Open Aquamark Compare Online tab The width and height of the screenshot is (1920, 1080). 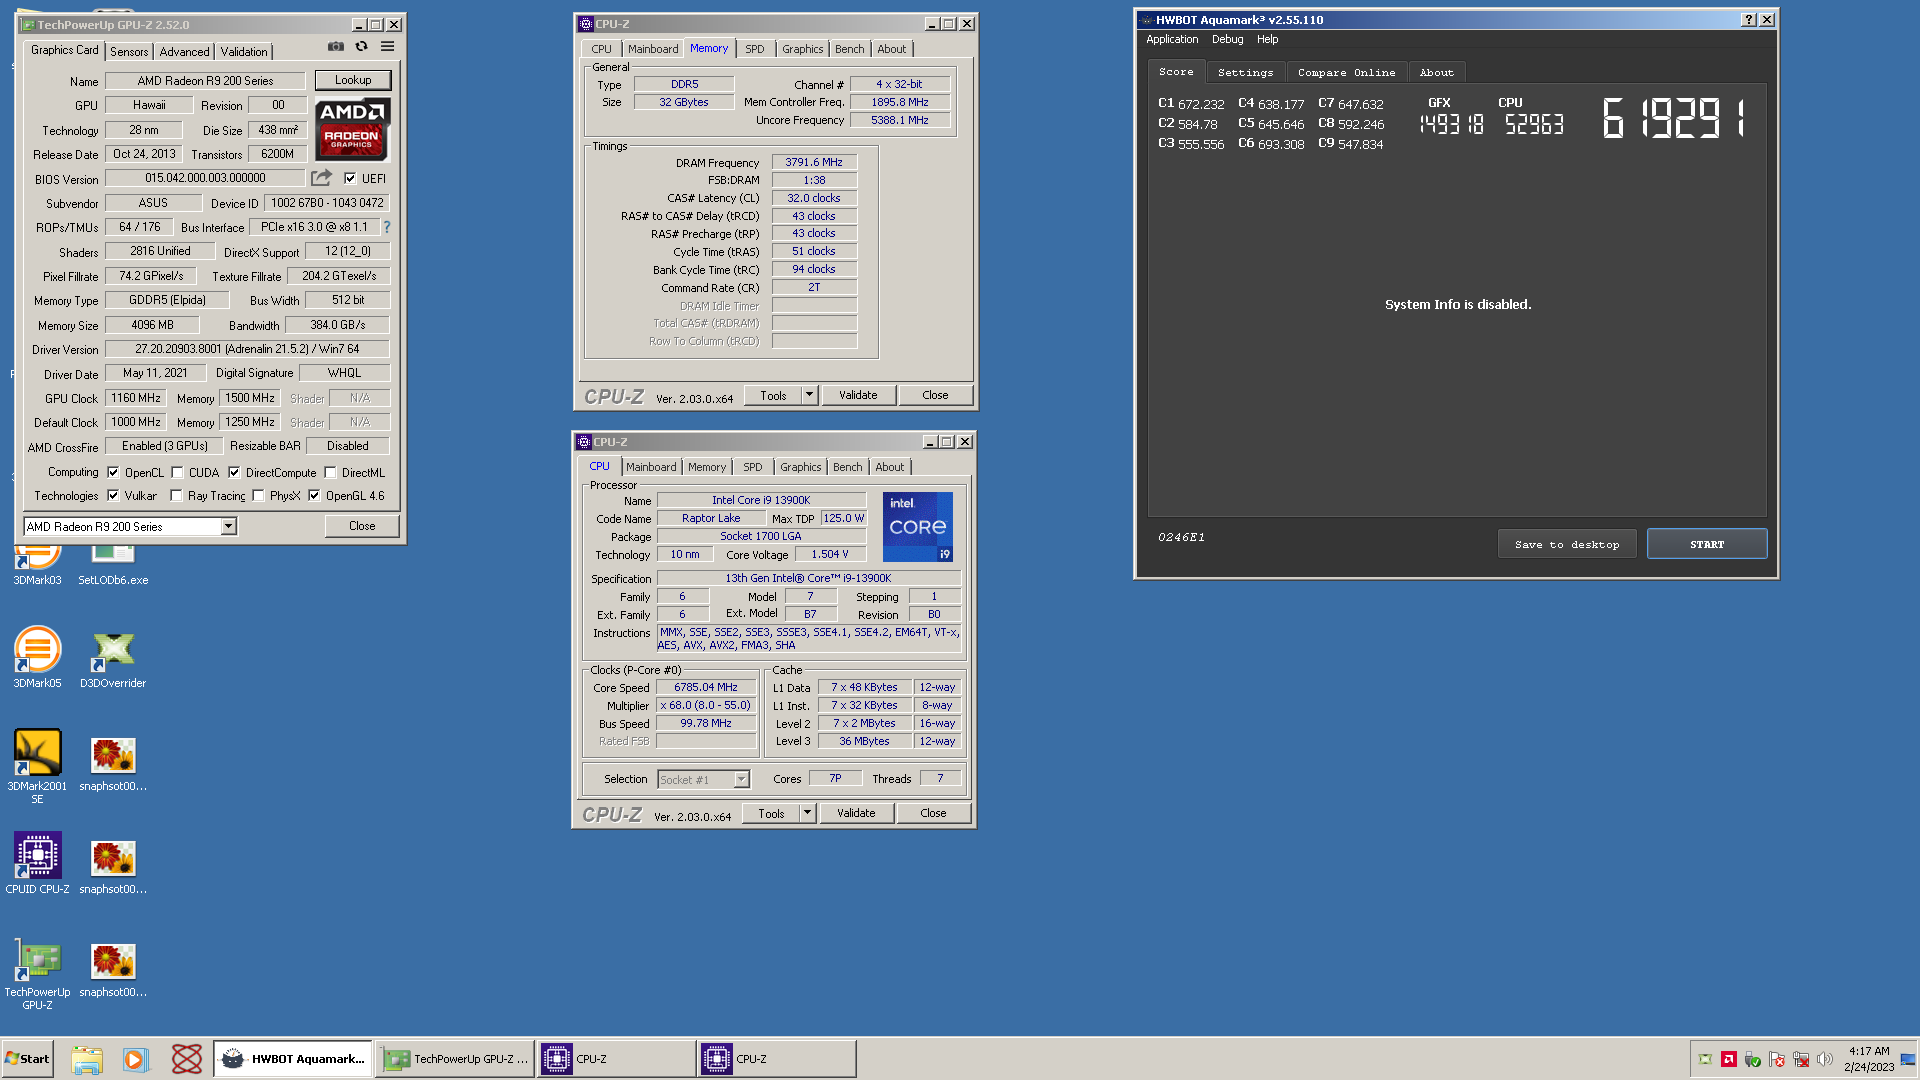coord(1346,73)
